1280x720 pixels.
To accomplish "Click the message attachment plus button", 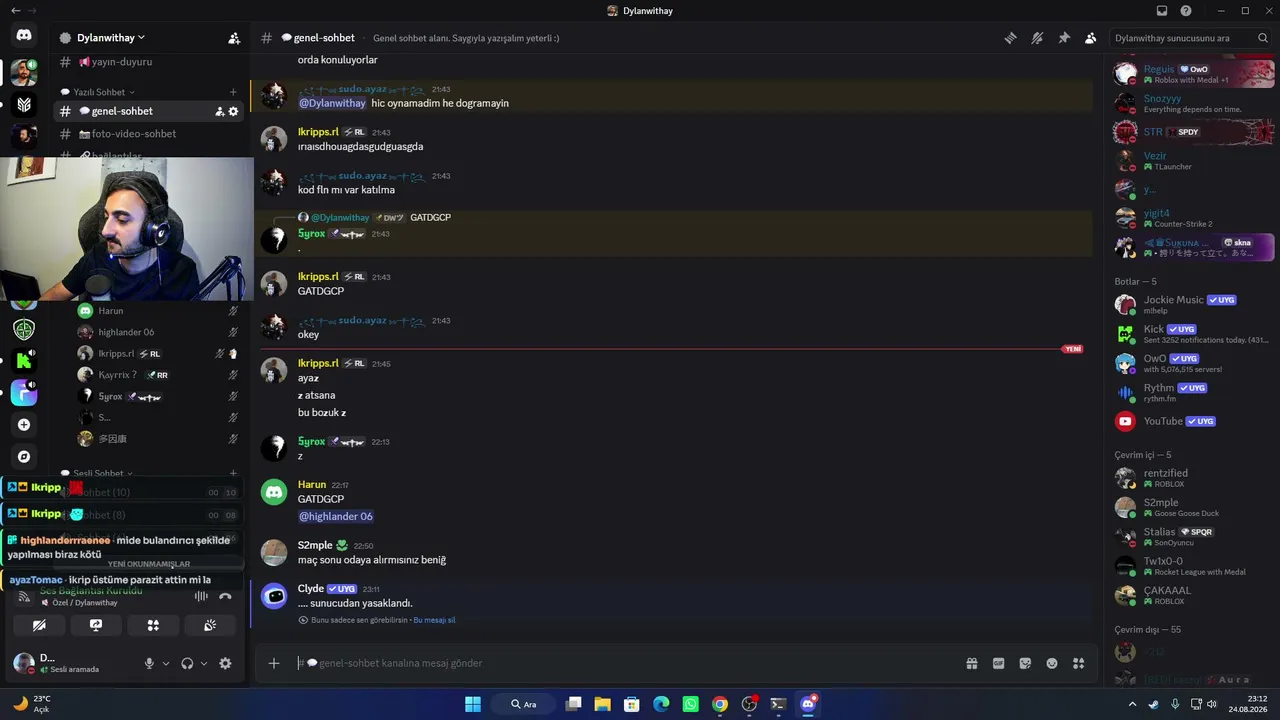I will (x=274, y=663).
